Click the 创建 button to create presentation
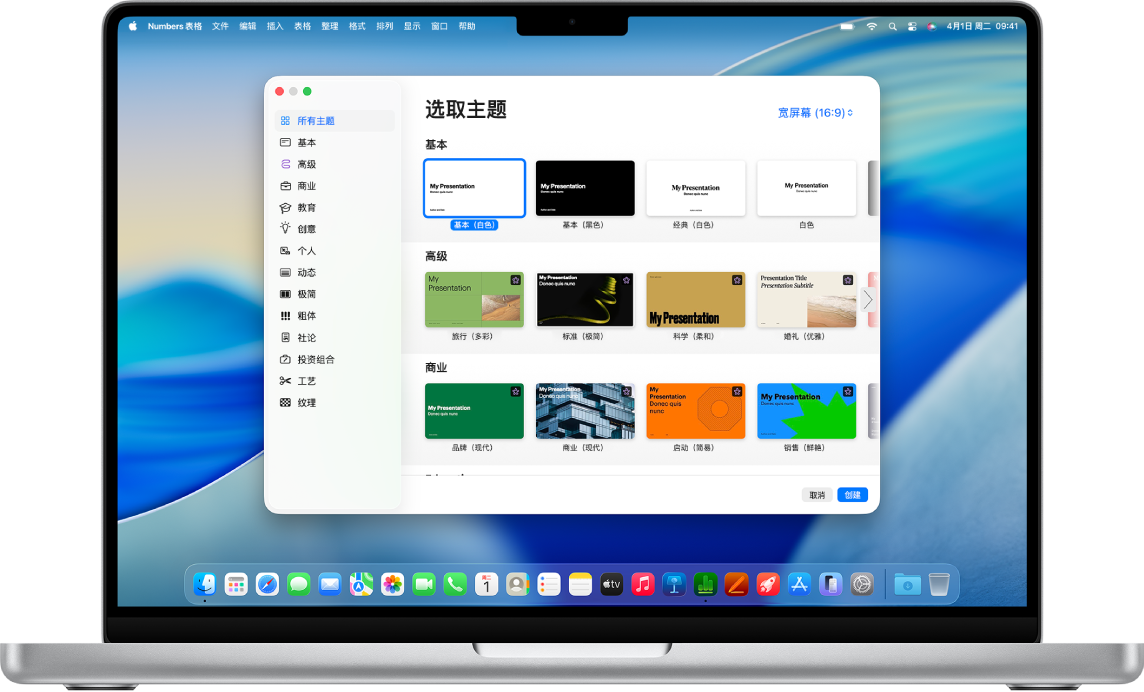Screen dimensions: 1144x692 852,494
